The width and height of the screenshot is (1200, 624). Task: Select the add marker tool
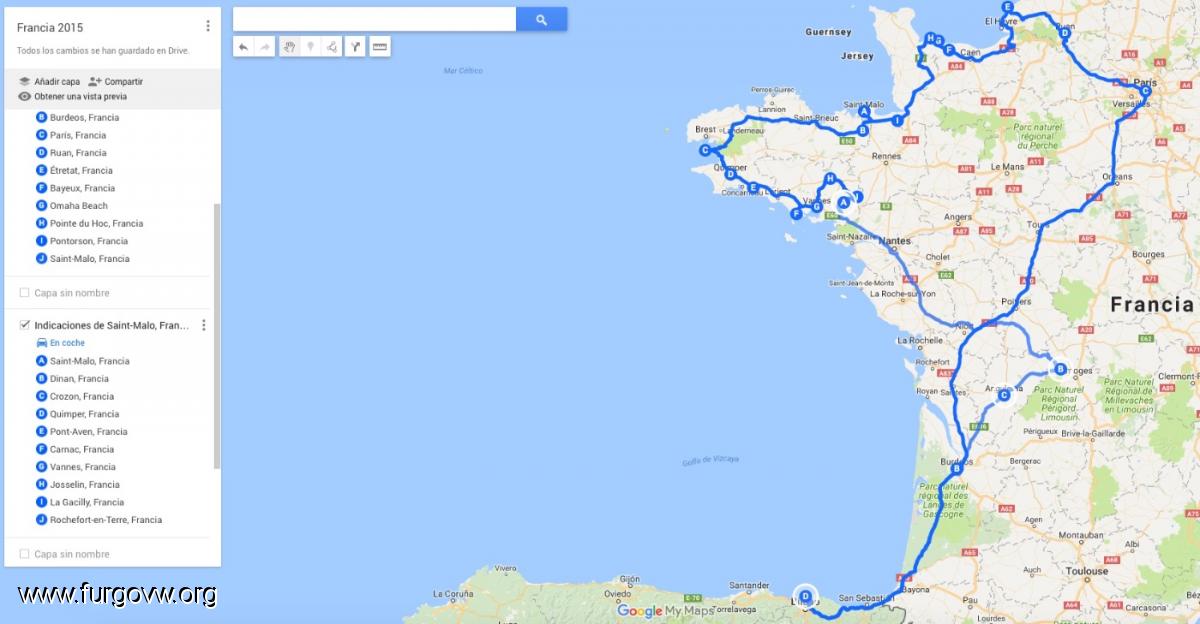[310, 46]
